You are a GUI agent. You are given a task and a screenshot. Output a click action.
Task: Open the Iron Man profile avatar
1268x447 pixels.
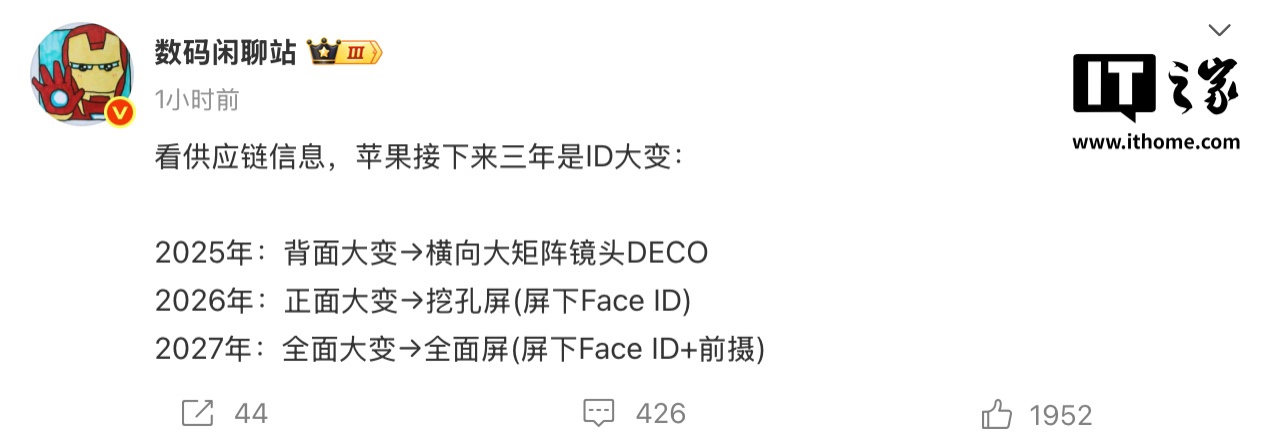(82, 74)
